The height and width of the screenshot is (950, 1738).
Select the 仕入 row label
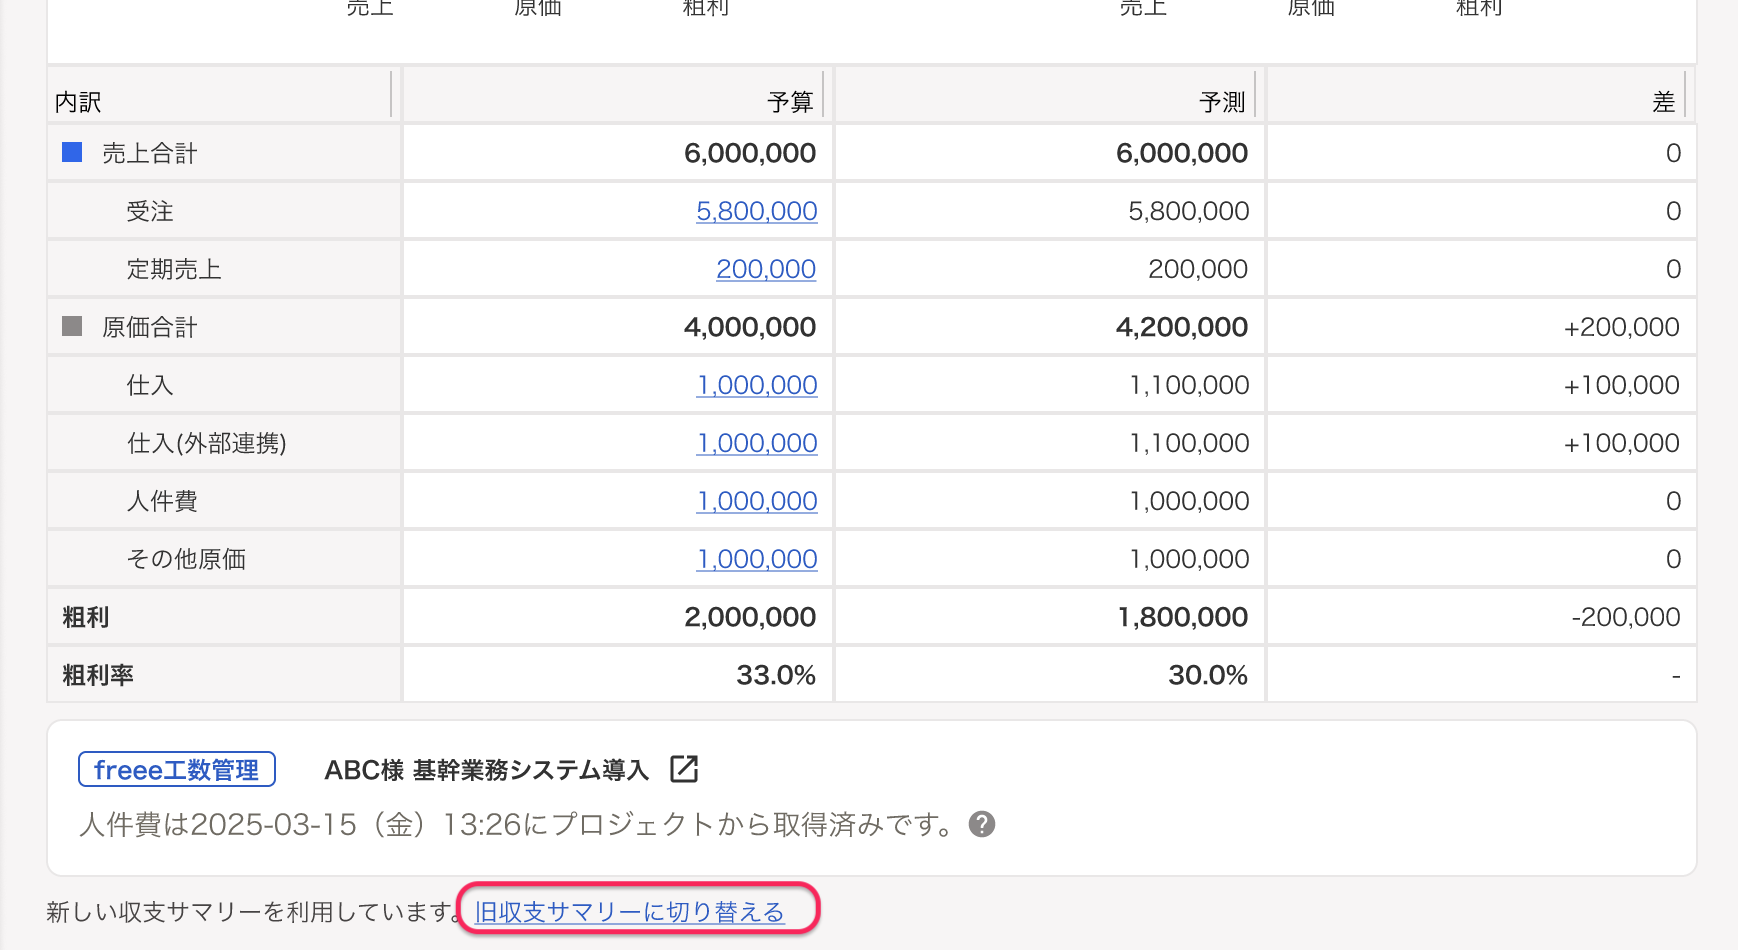pos(150,385)
